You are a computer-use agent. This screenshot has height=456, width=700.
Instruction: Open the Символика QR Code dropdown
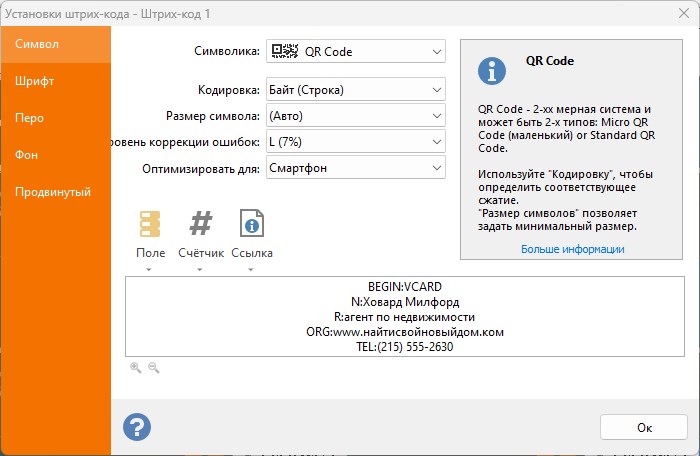click(355, 51)
